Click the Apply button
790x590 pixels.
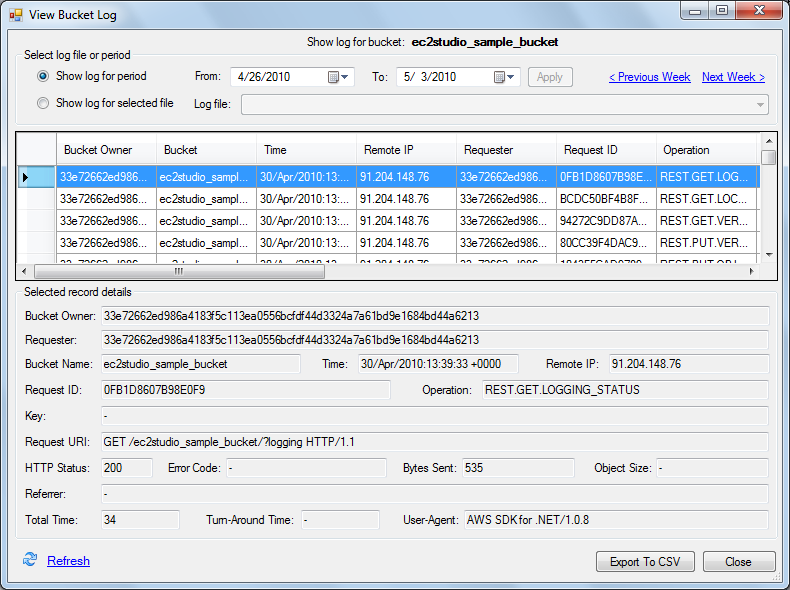point(550,77)
